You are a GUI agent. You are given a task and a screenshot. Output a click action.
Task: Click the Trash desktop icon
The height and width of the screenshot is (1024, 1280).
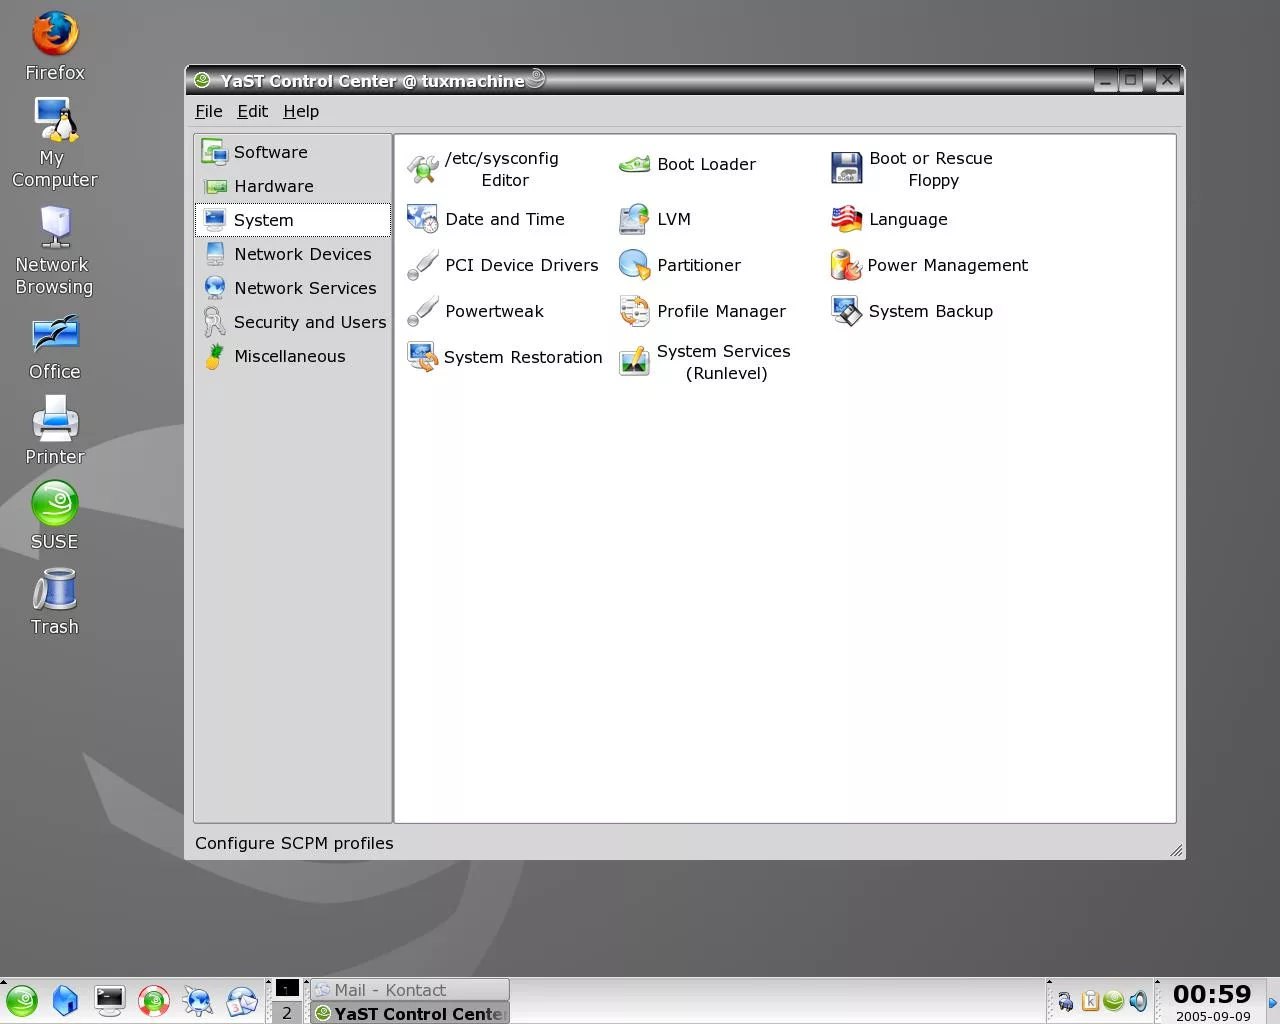click(55, 601)
